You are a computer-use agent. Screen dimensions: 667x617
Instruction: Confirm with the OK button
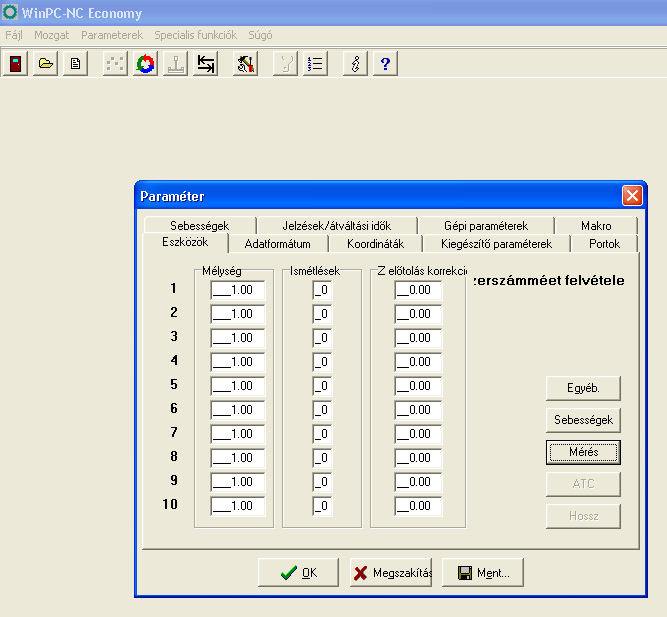click(298, 573)
